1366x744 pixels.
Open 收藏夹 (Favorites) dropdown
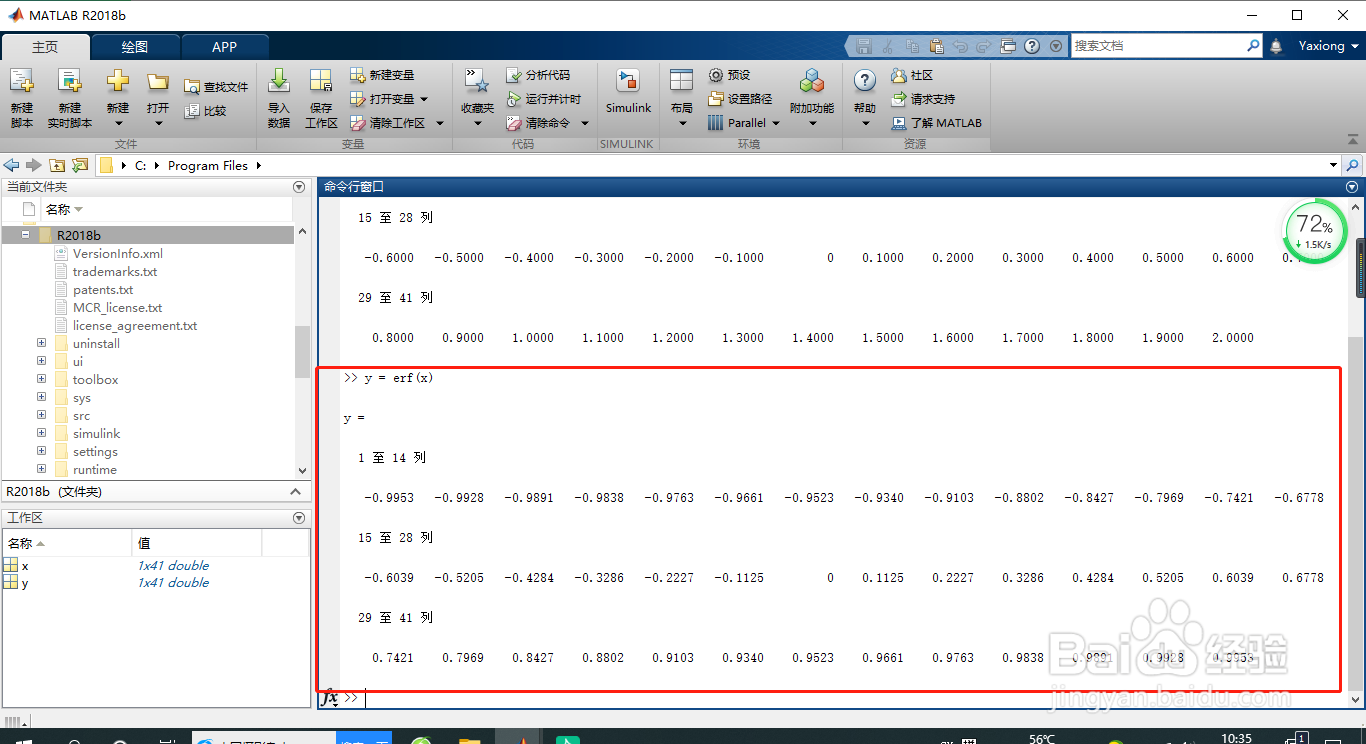point(477,123)
